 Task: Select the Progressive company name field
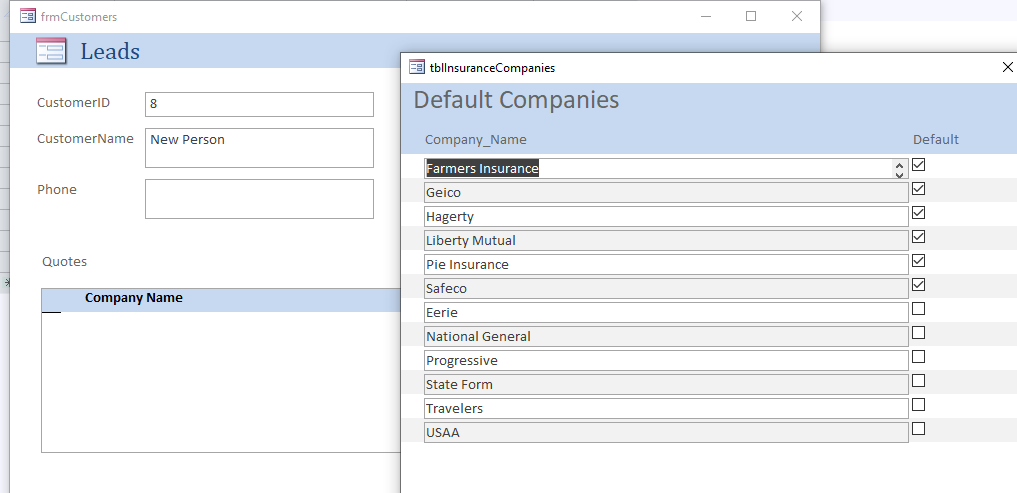[666, 361]
